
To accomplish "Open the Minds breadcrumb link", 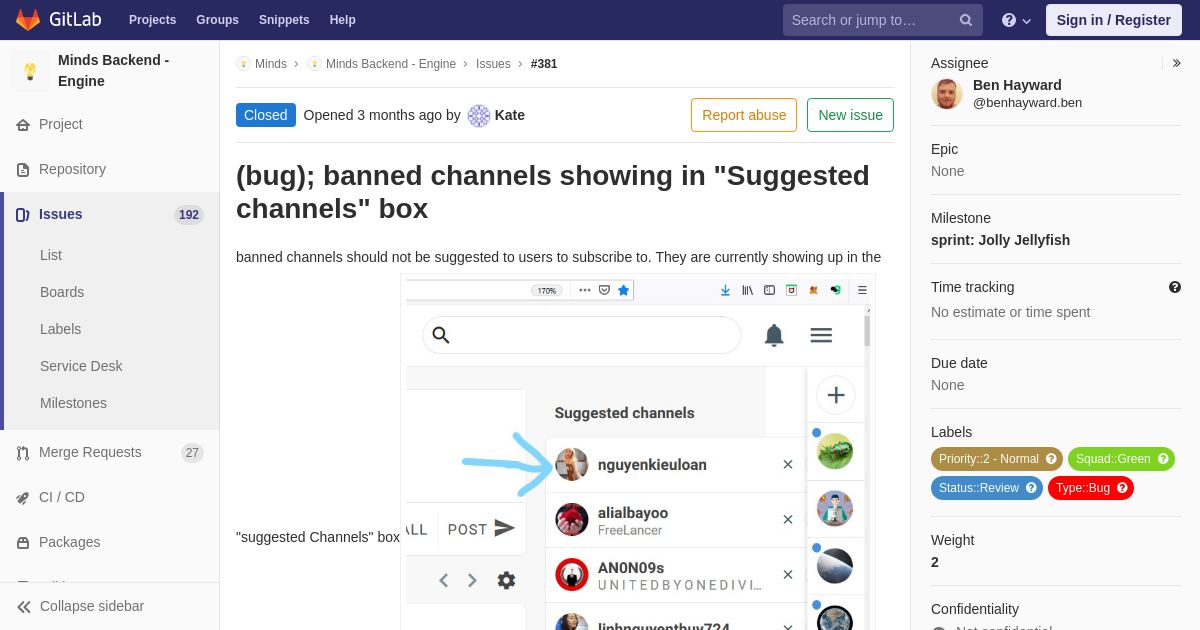I will 271,63.
